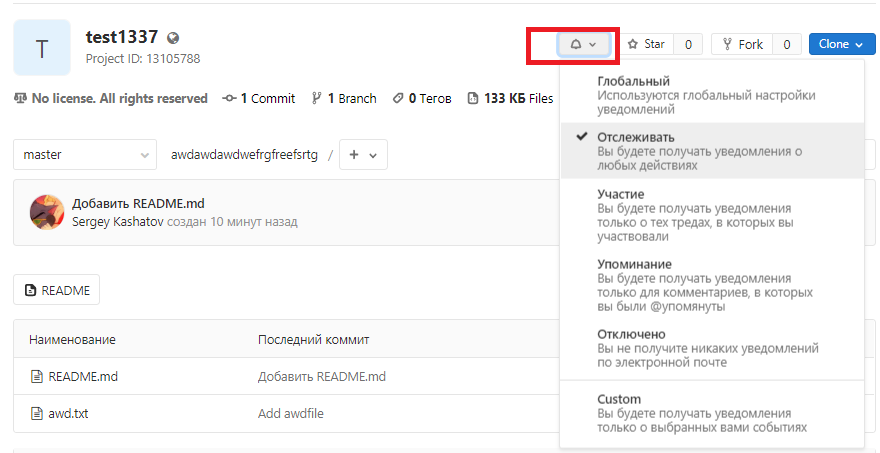
Task: Click the notification bell icon
Action: (576, 44)
